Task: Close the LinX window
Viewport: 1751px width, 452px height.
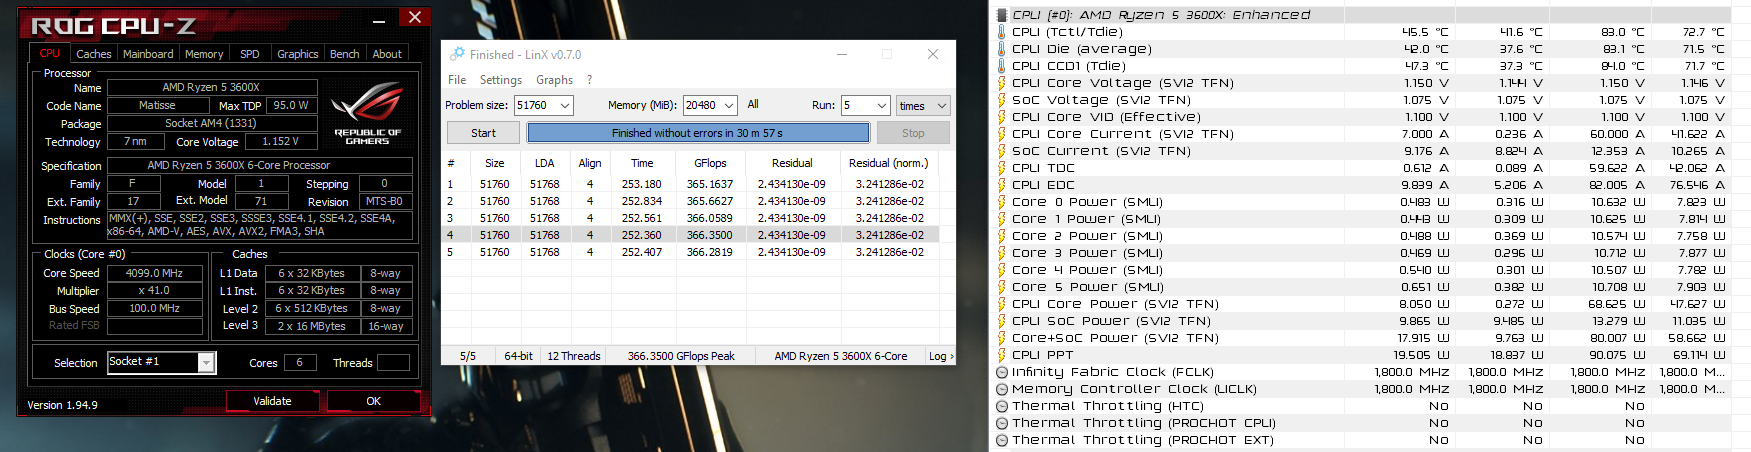Action: (933, 54)
